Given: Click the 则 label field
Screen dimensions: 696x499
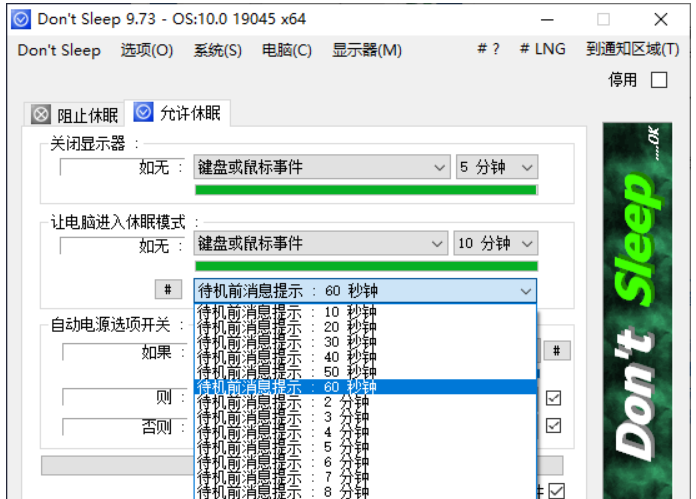Looking at the screenshot, I should coord(124,397).
